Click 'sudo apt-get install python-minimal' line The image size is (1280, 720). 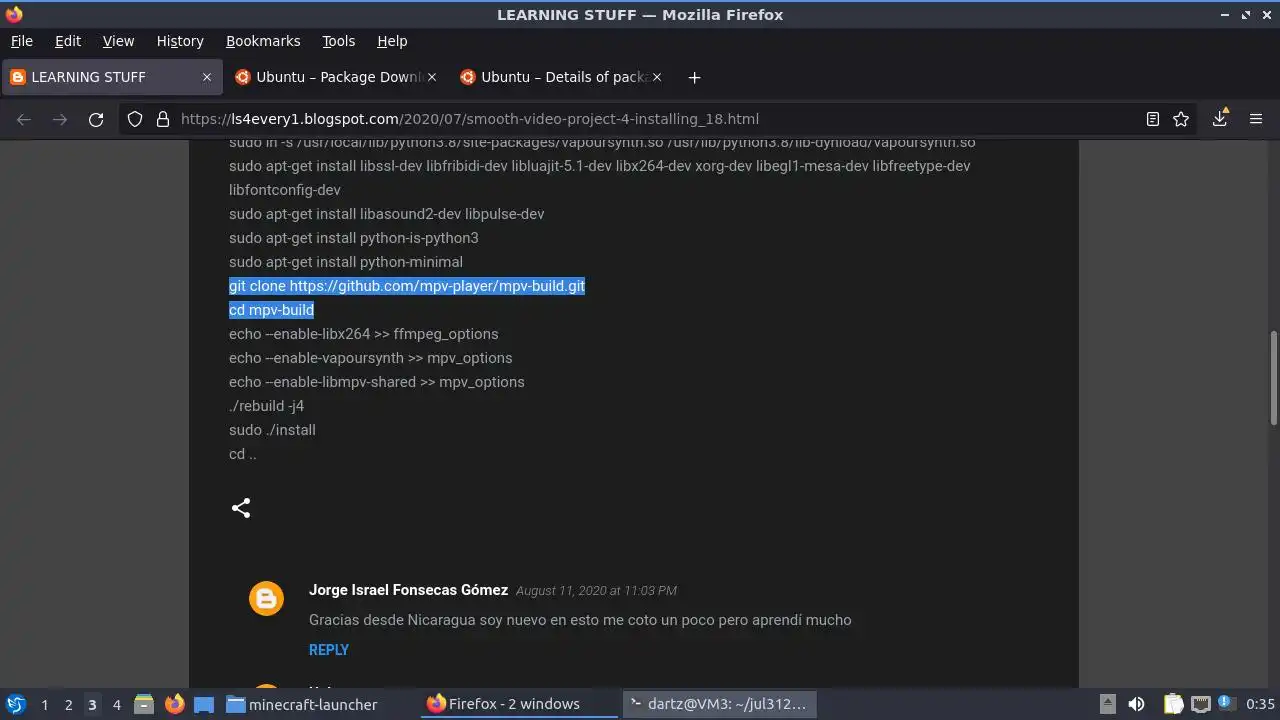point(346,262)
